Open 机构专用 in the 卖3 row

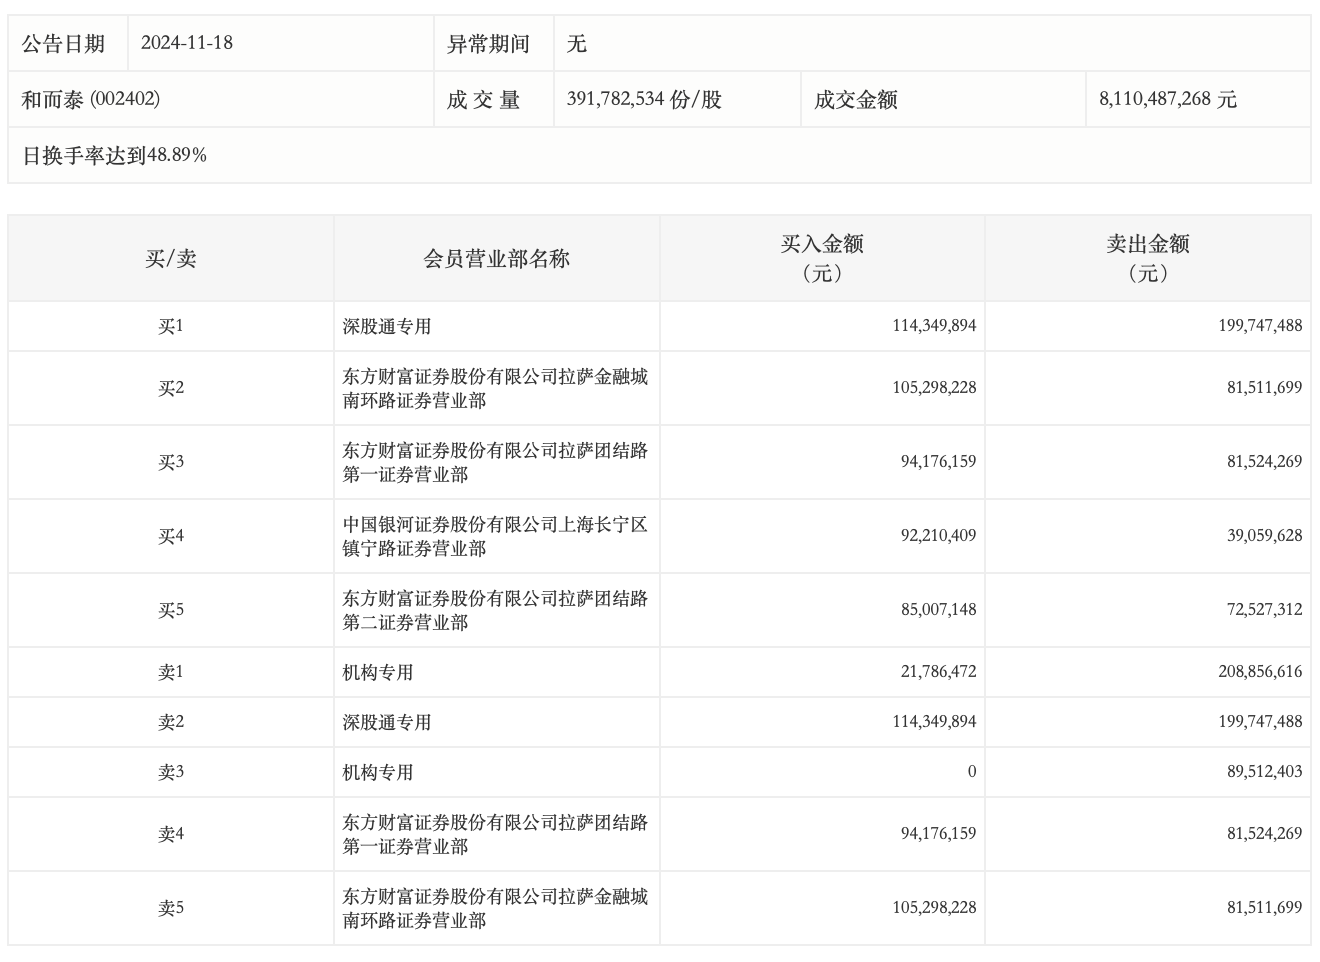[x=378, y=773]
